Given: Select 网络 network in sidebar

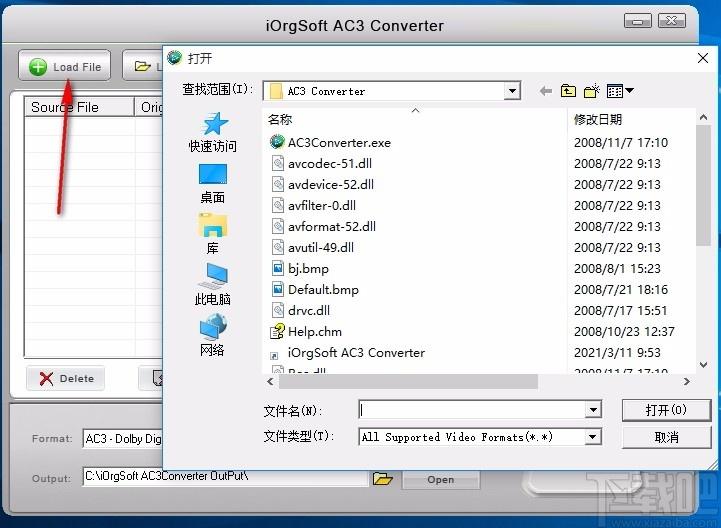Looking at the screenshot, I should coord(212,335).
